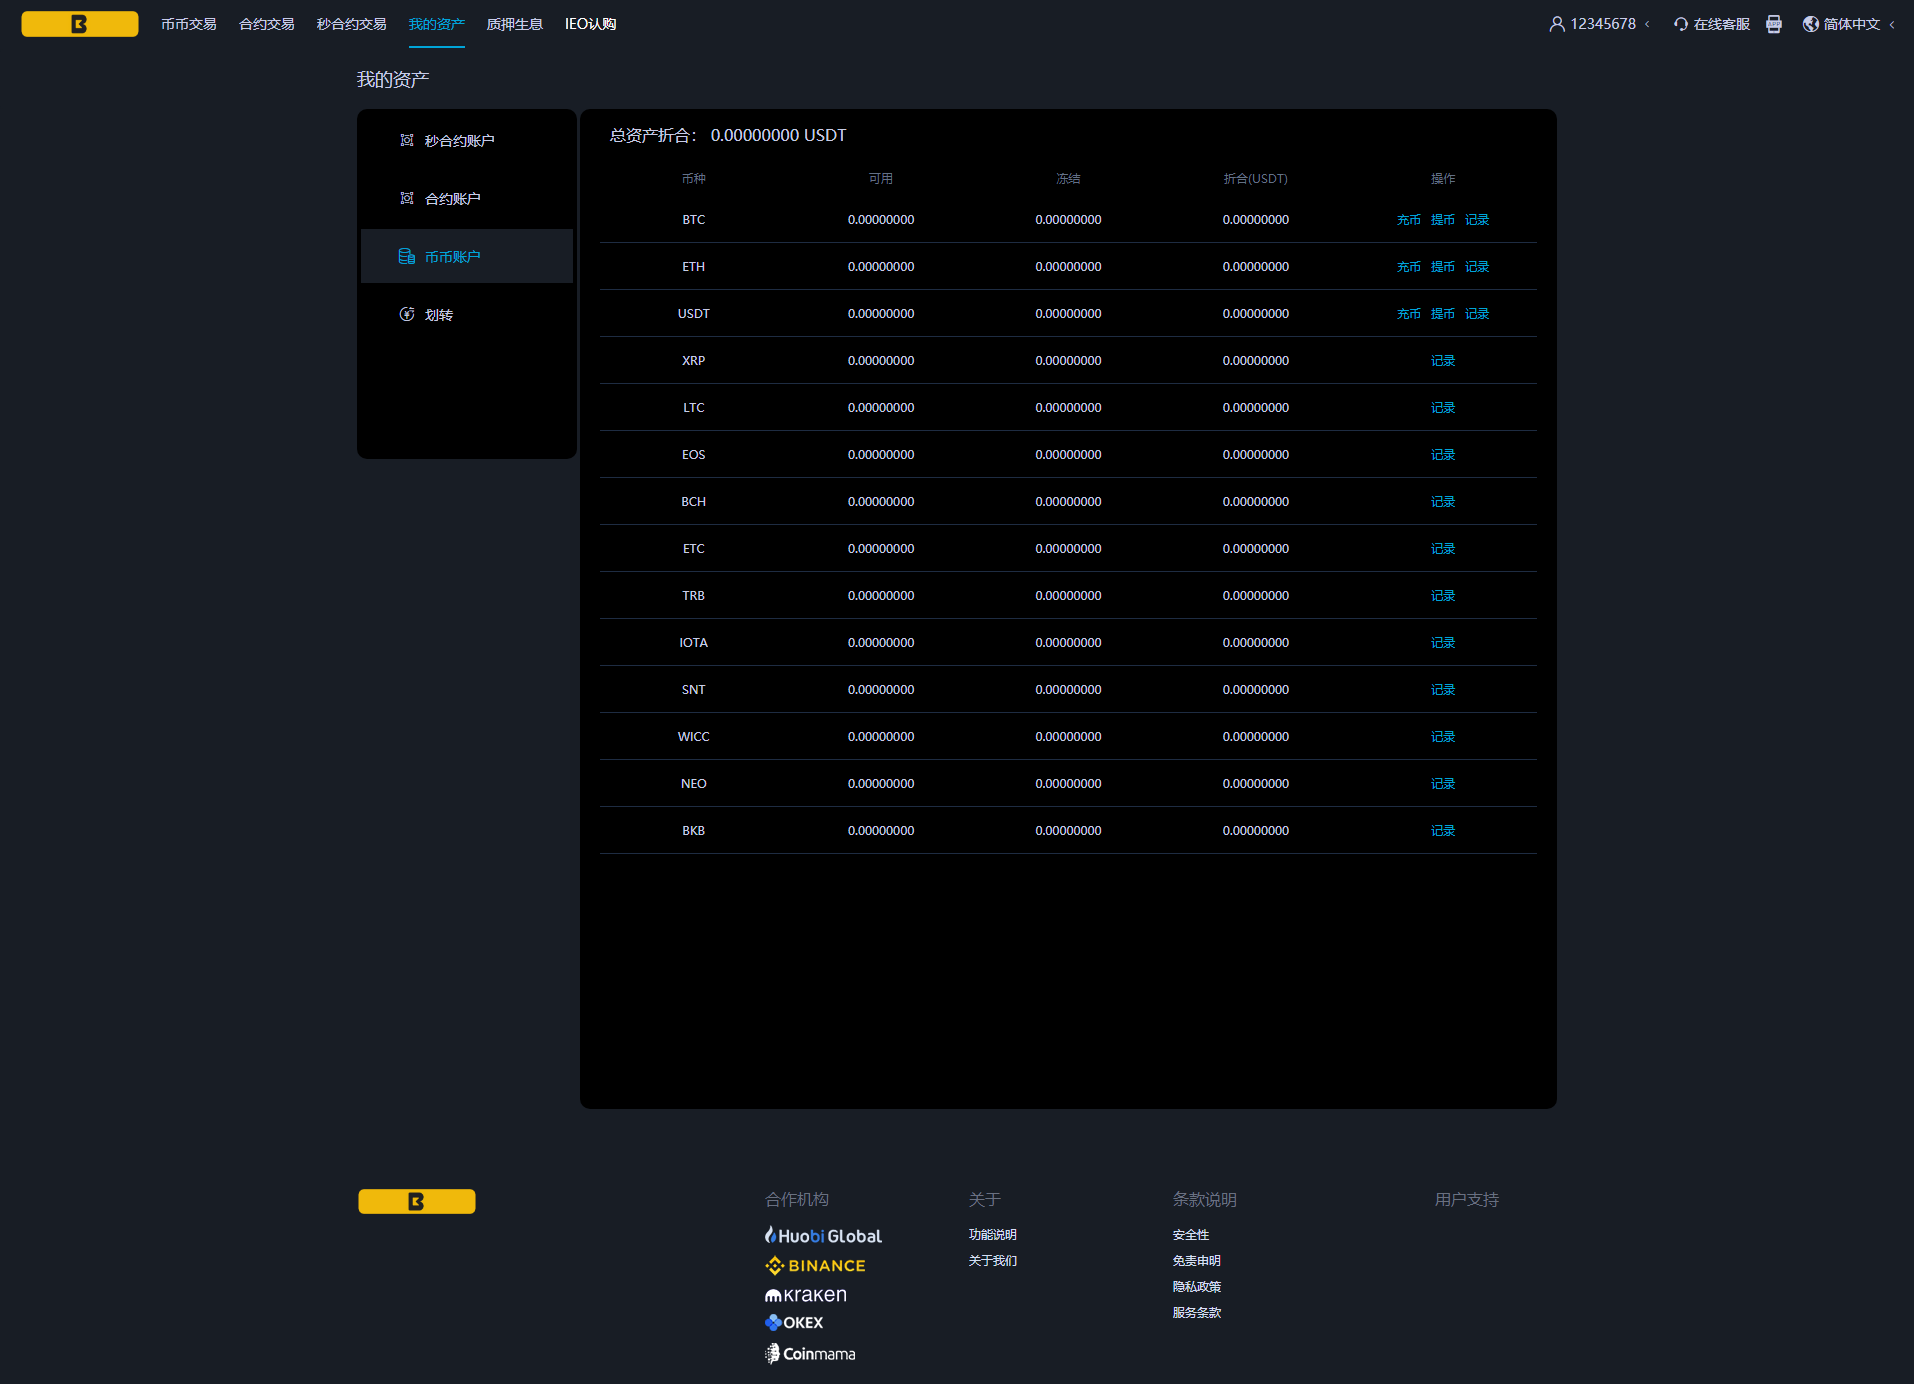Screen dimensions: 1914x1384
Task: Open the 合约交易 nav tab
Action: tap(267, 24)
